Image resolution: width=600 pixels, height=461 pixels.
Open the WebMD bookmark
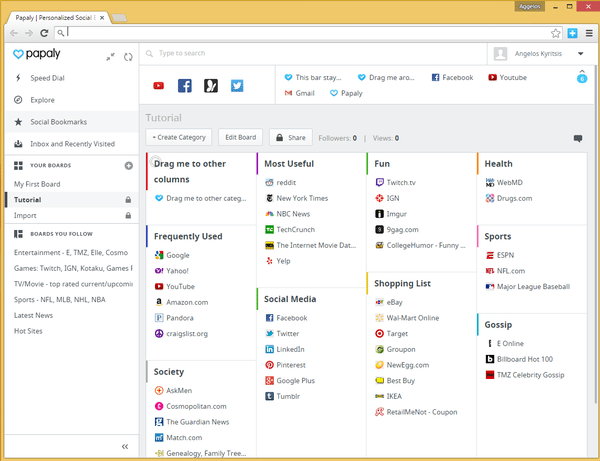point(504,182)
